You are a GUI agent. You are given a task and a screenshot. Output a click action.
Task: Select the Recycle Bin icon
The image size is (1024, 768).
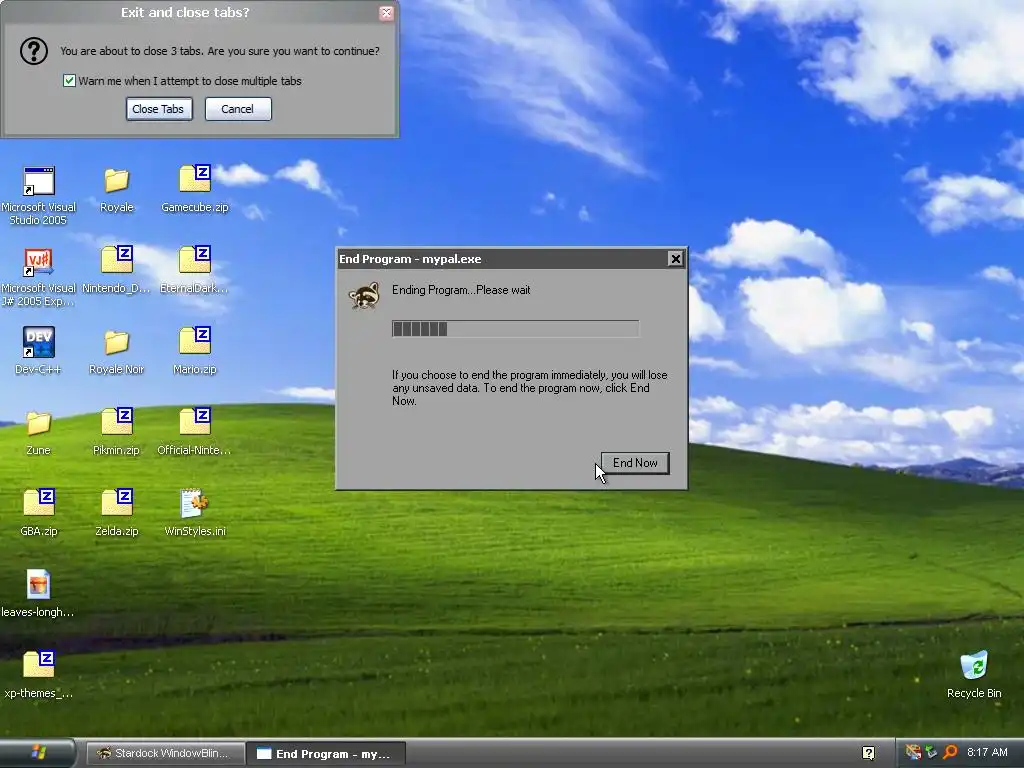click(x=974, y=665)
